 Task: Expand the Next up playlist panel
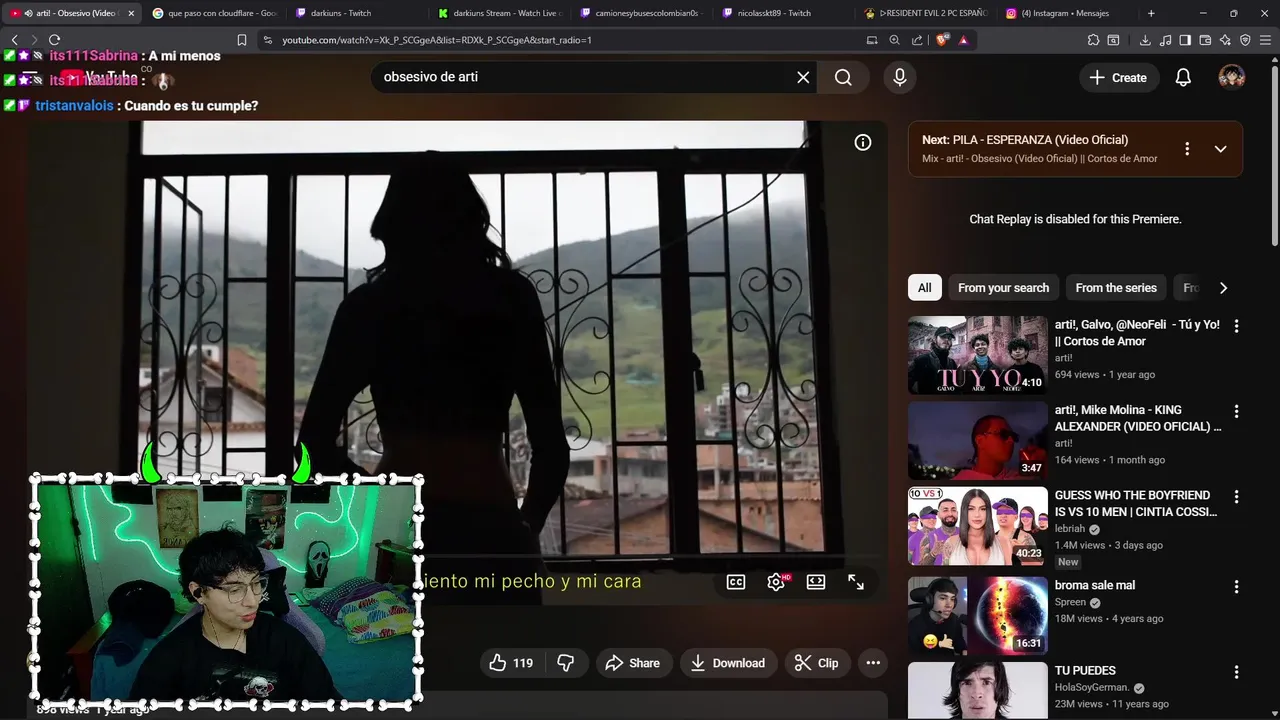pyautogui.click(x=1220, y=148)
